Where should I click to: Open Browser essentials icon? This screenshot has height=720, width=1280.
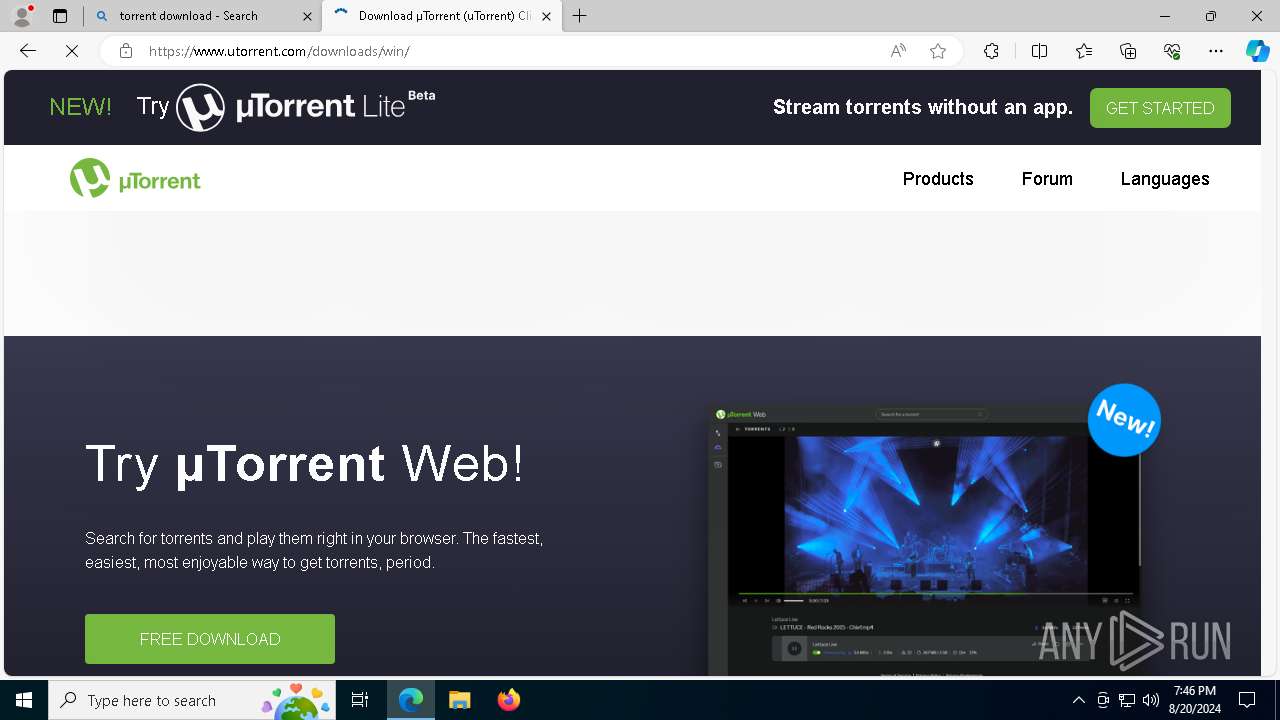point(1172,51)
